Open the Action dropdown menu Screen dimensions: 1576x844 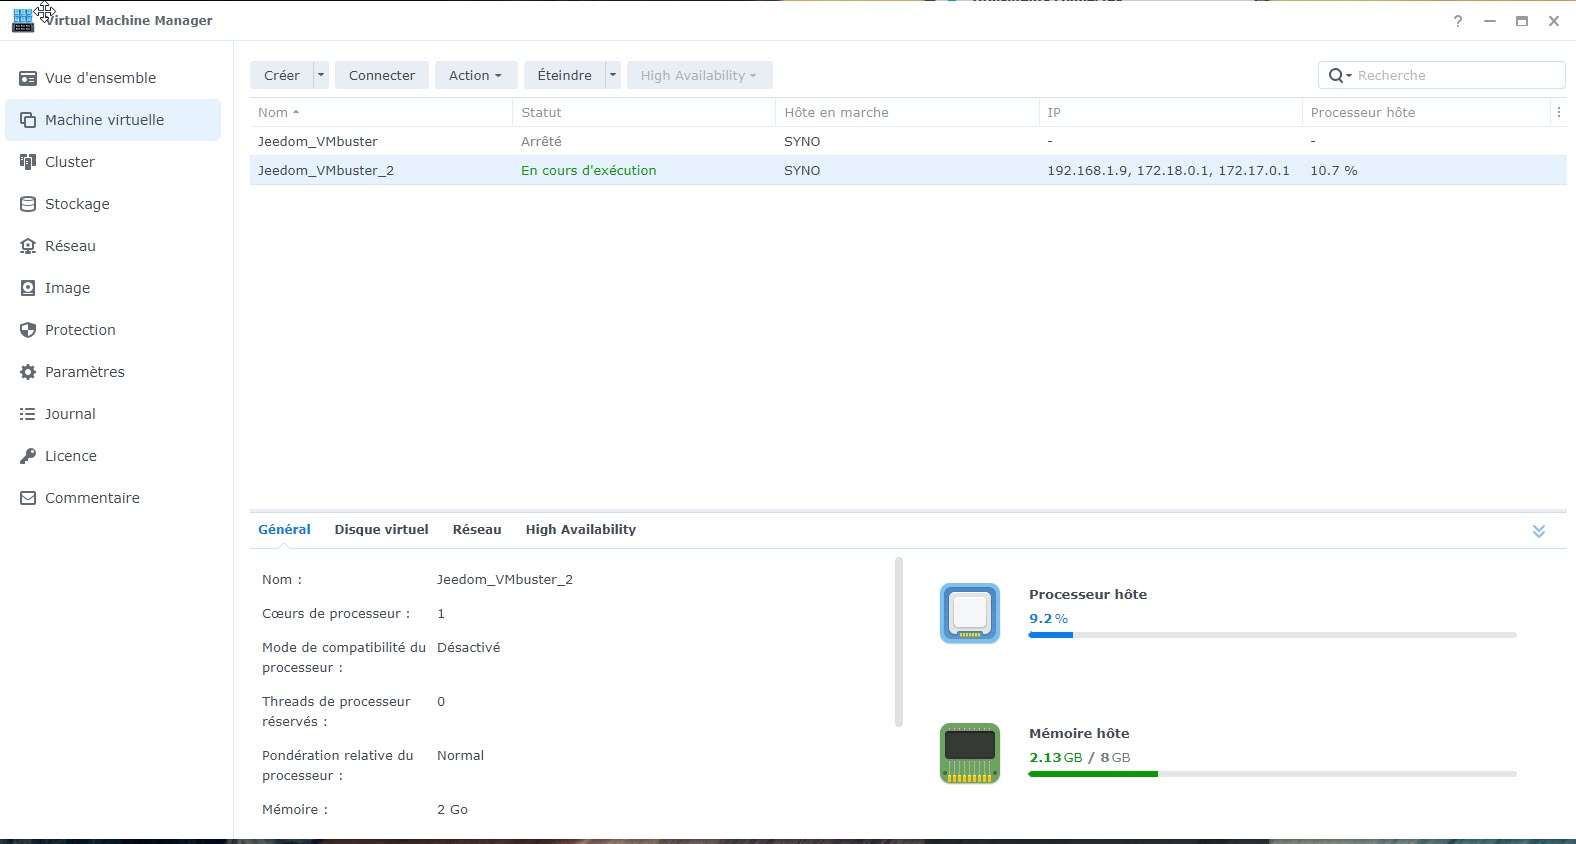(475, 75)
